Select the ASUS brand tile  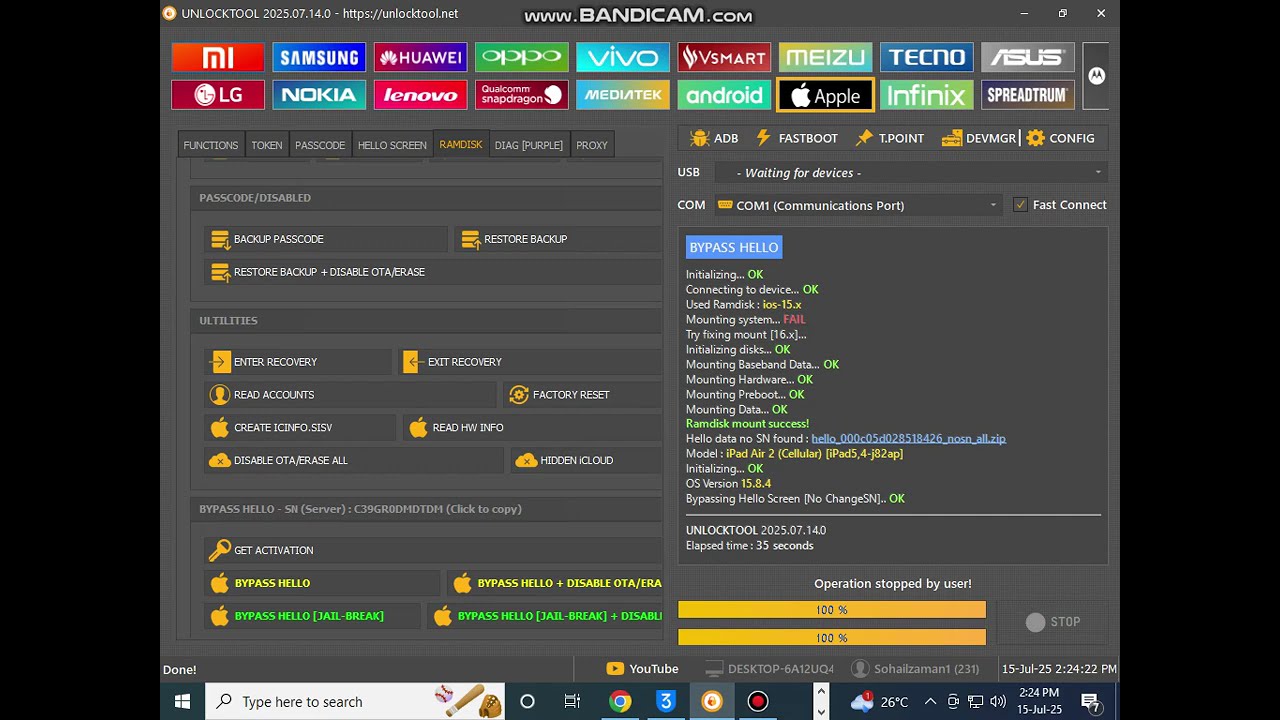coord(1027,57)
